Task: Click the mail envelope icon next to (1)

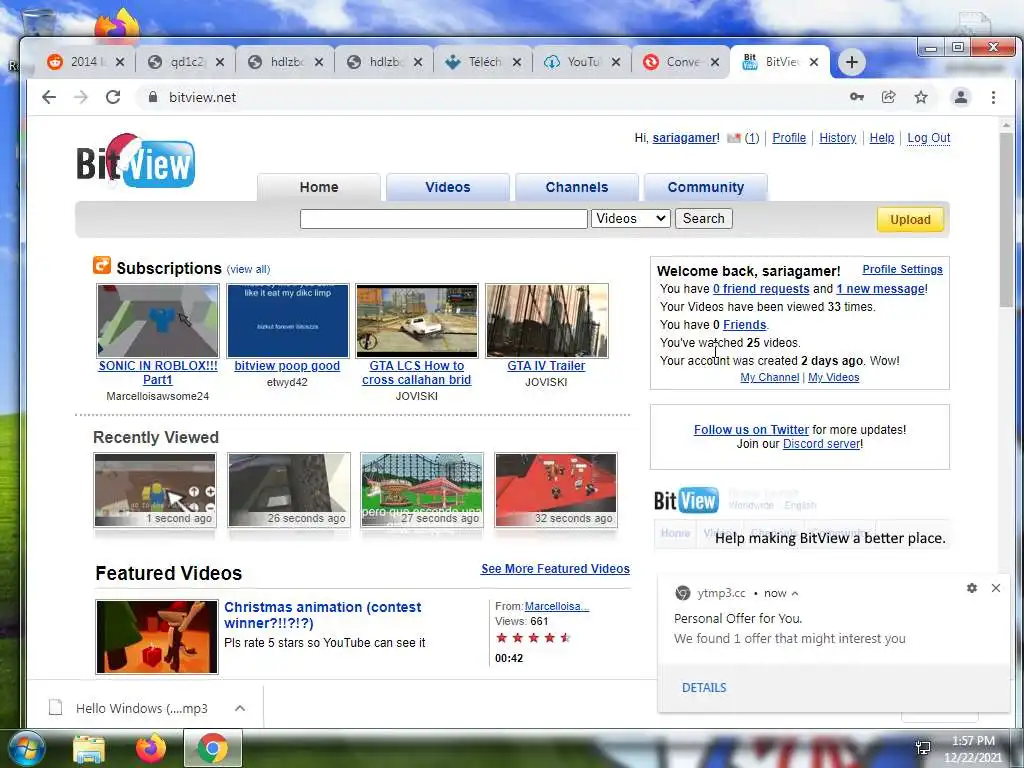Action: click(733, 138)
